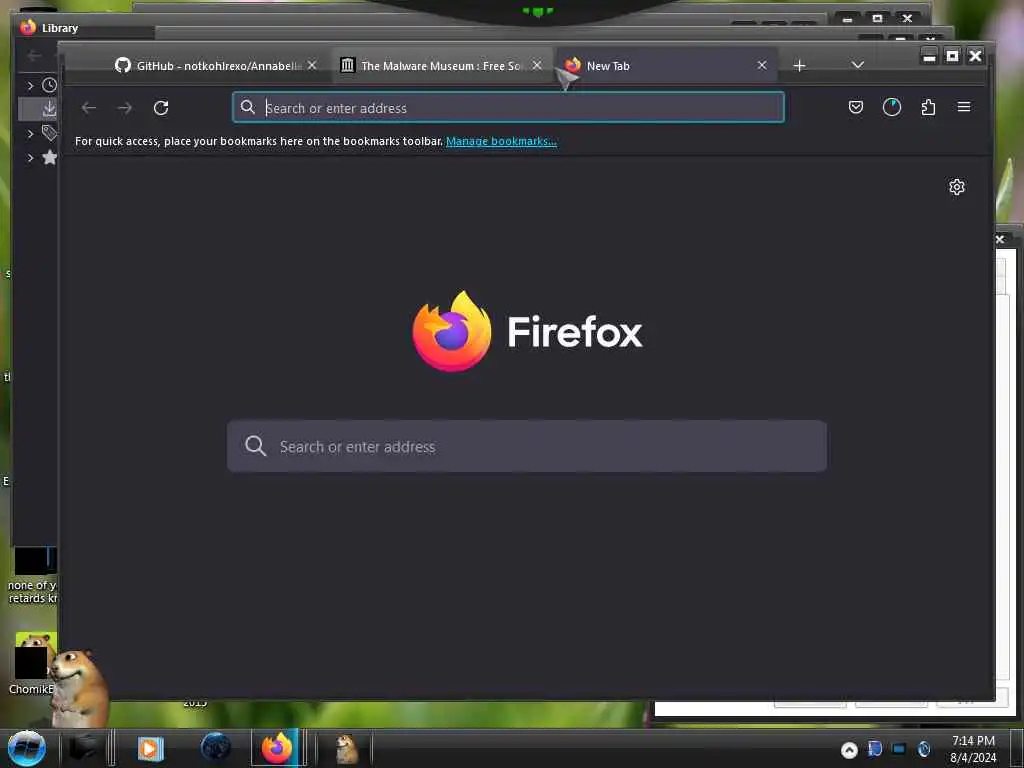Click the network monitor tray icon
1024x768 pixels.
899,749
